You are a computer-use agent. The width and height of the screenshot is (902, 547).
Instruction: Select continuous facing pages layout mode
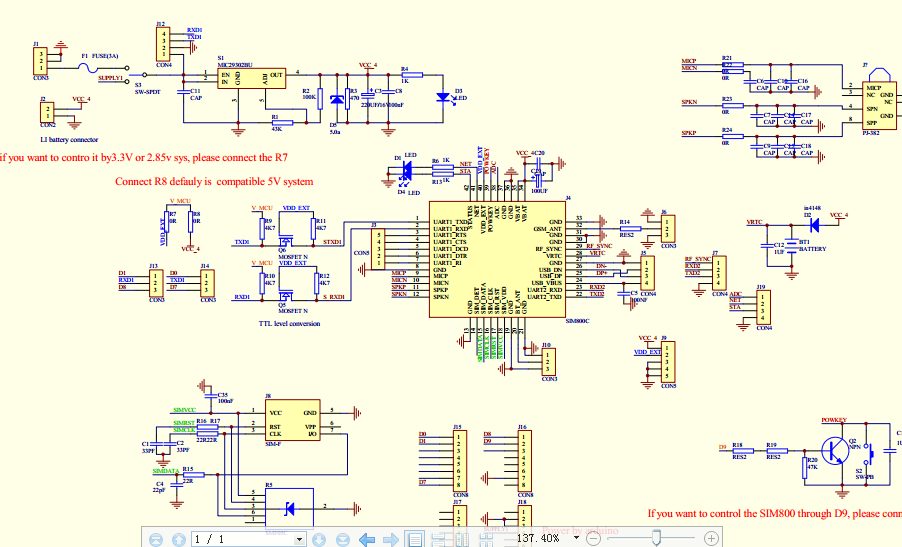tap(486, 540)
